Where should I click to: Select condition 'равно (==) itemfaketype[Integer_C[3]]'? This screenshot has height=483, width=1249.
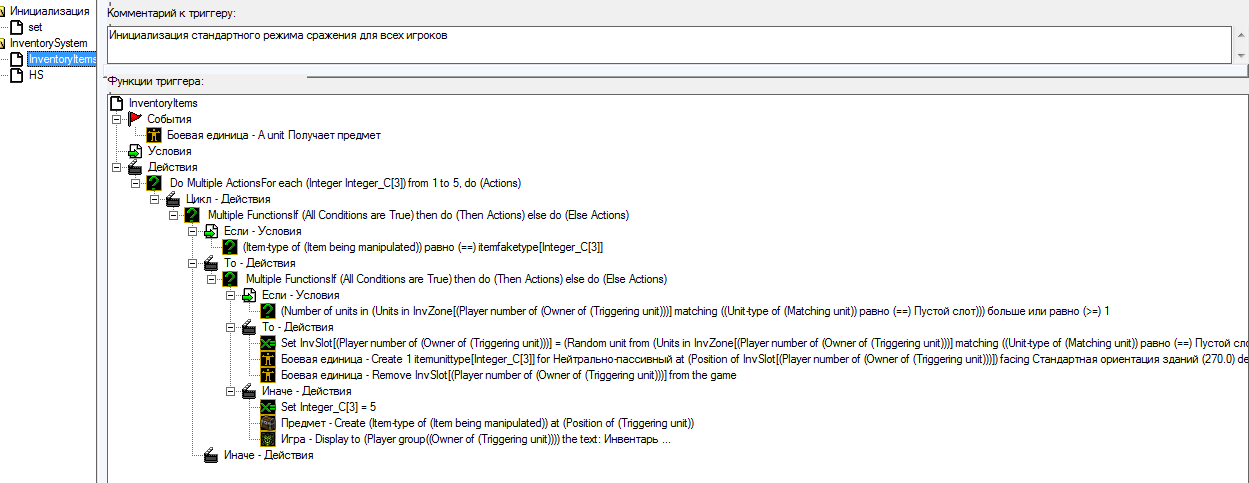pos(423,247)
